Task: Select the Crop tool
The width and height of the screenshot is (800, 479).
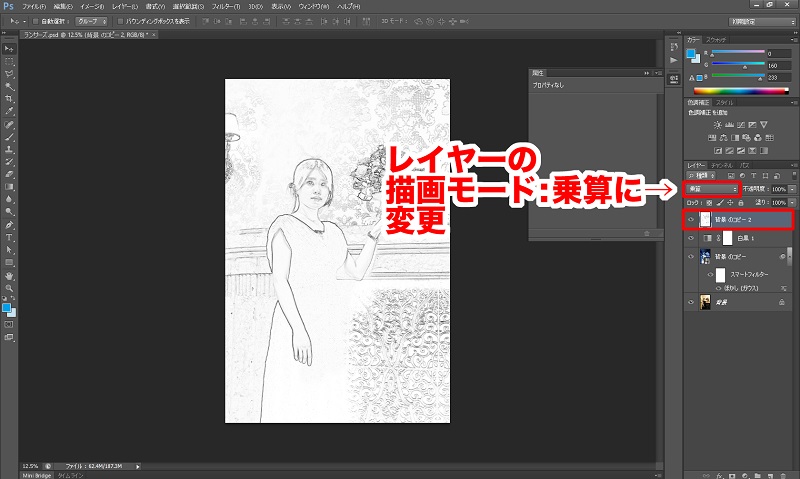Action: (x=9, y=99)
